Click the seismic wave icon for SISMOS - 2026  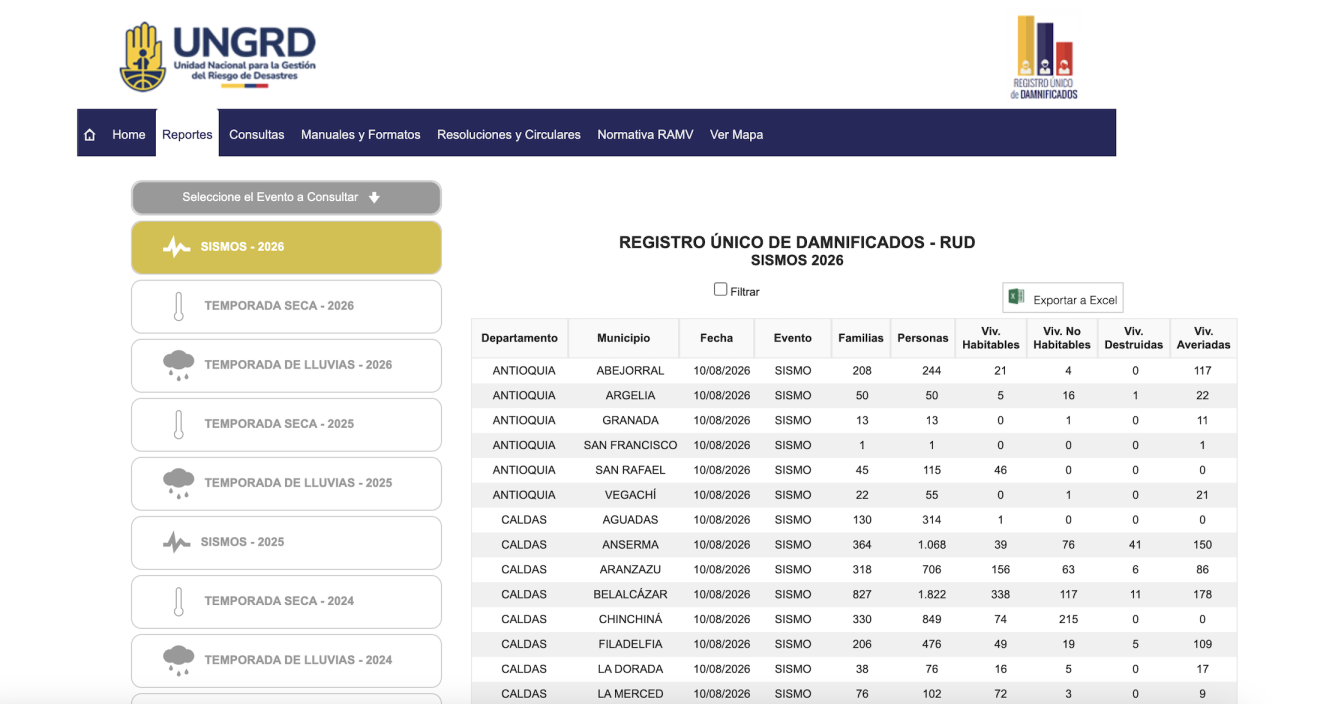coord(176,247)
